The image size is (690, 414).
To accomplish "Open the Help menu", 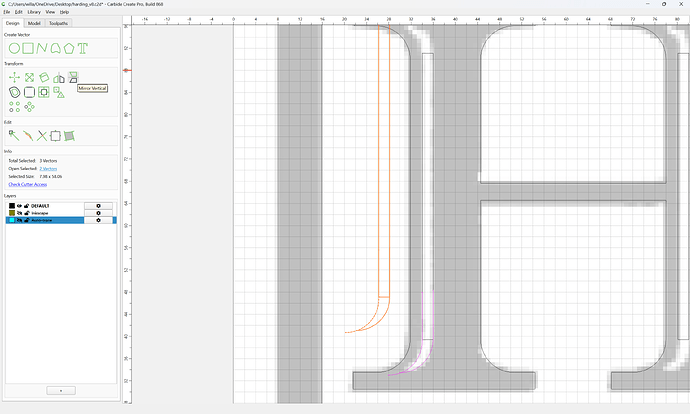I will pyautogui.click(x=64, y=12).
